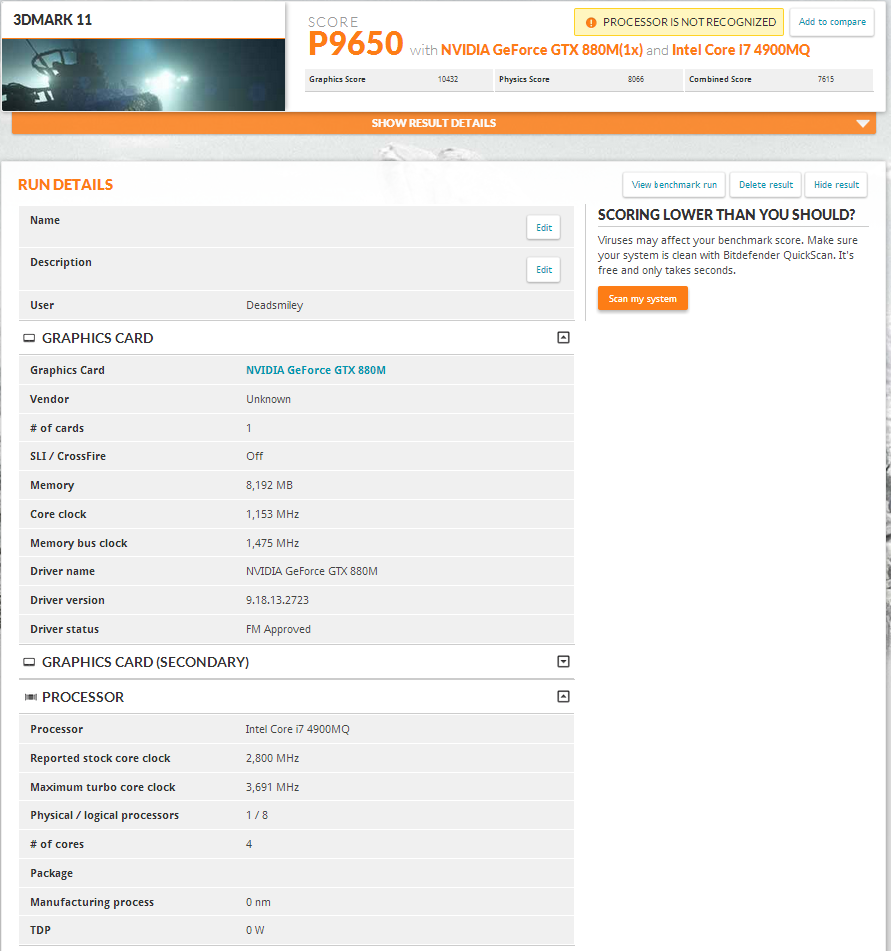Screen dimensions: 891x951
Task: Select the Graphics Score value 10432
Action: point(448,79)
